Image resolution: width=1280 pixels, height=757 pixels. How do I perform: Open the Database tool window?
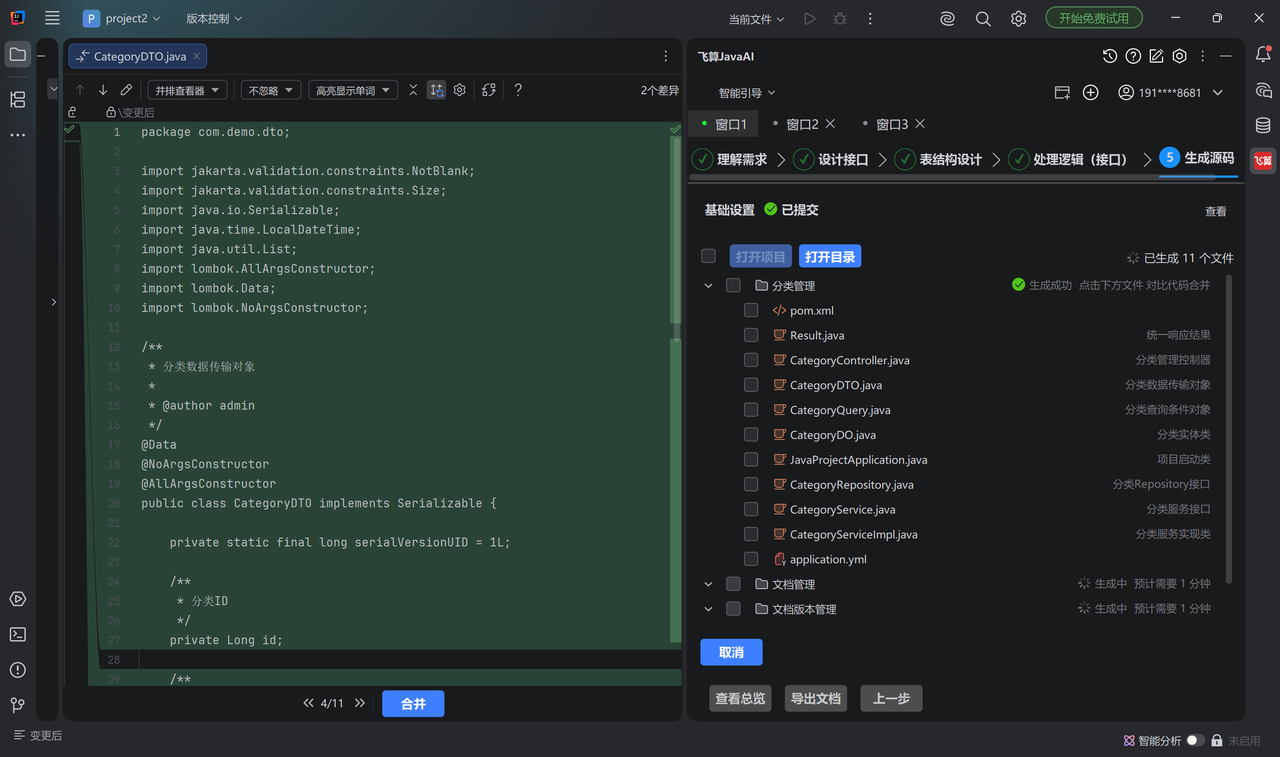(1263, 125)
